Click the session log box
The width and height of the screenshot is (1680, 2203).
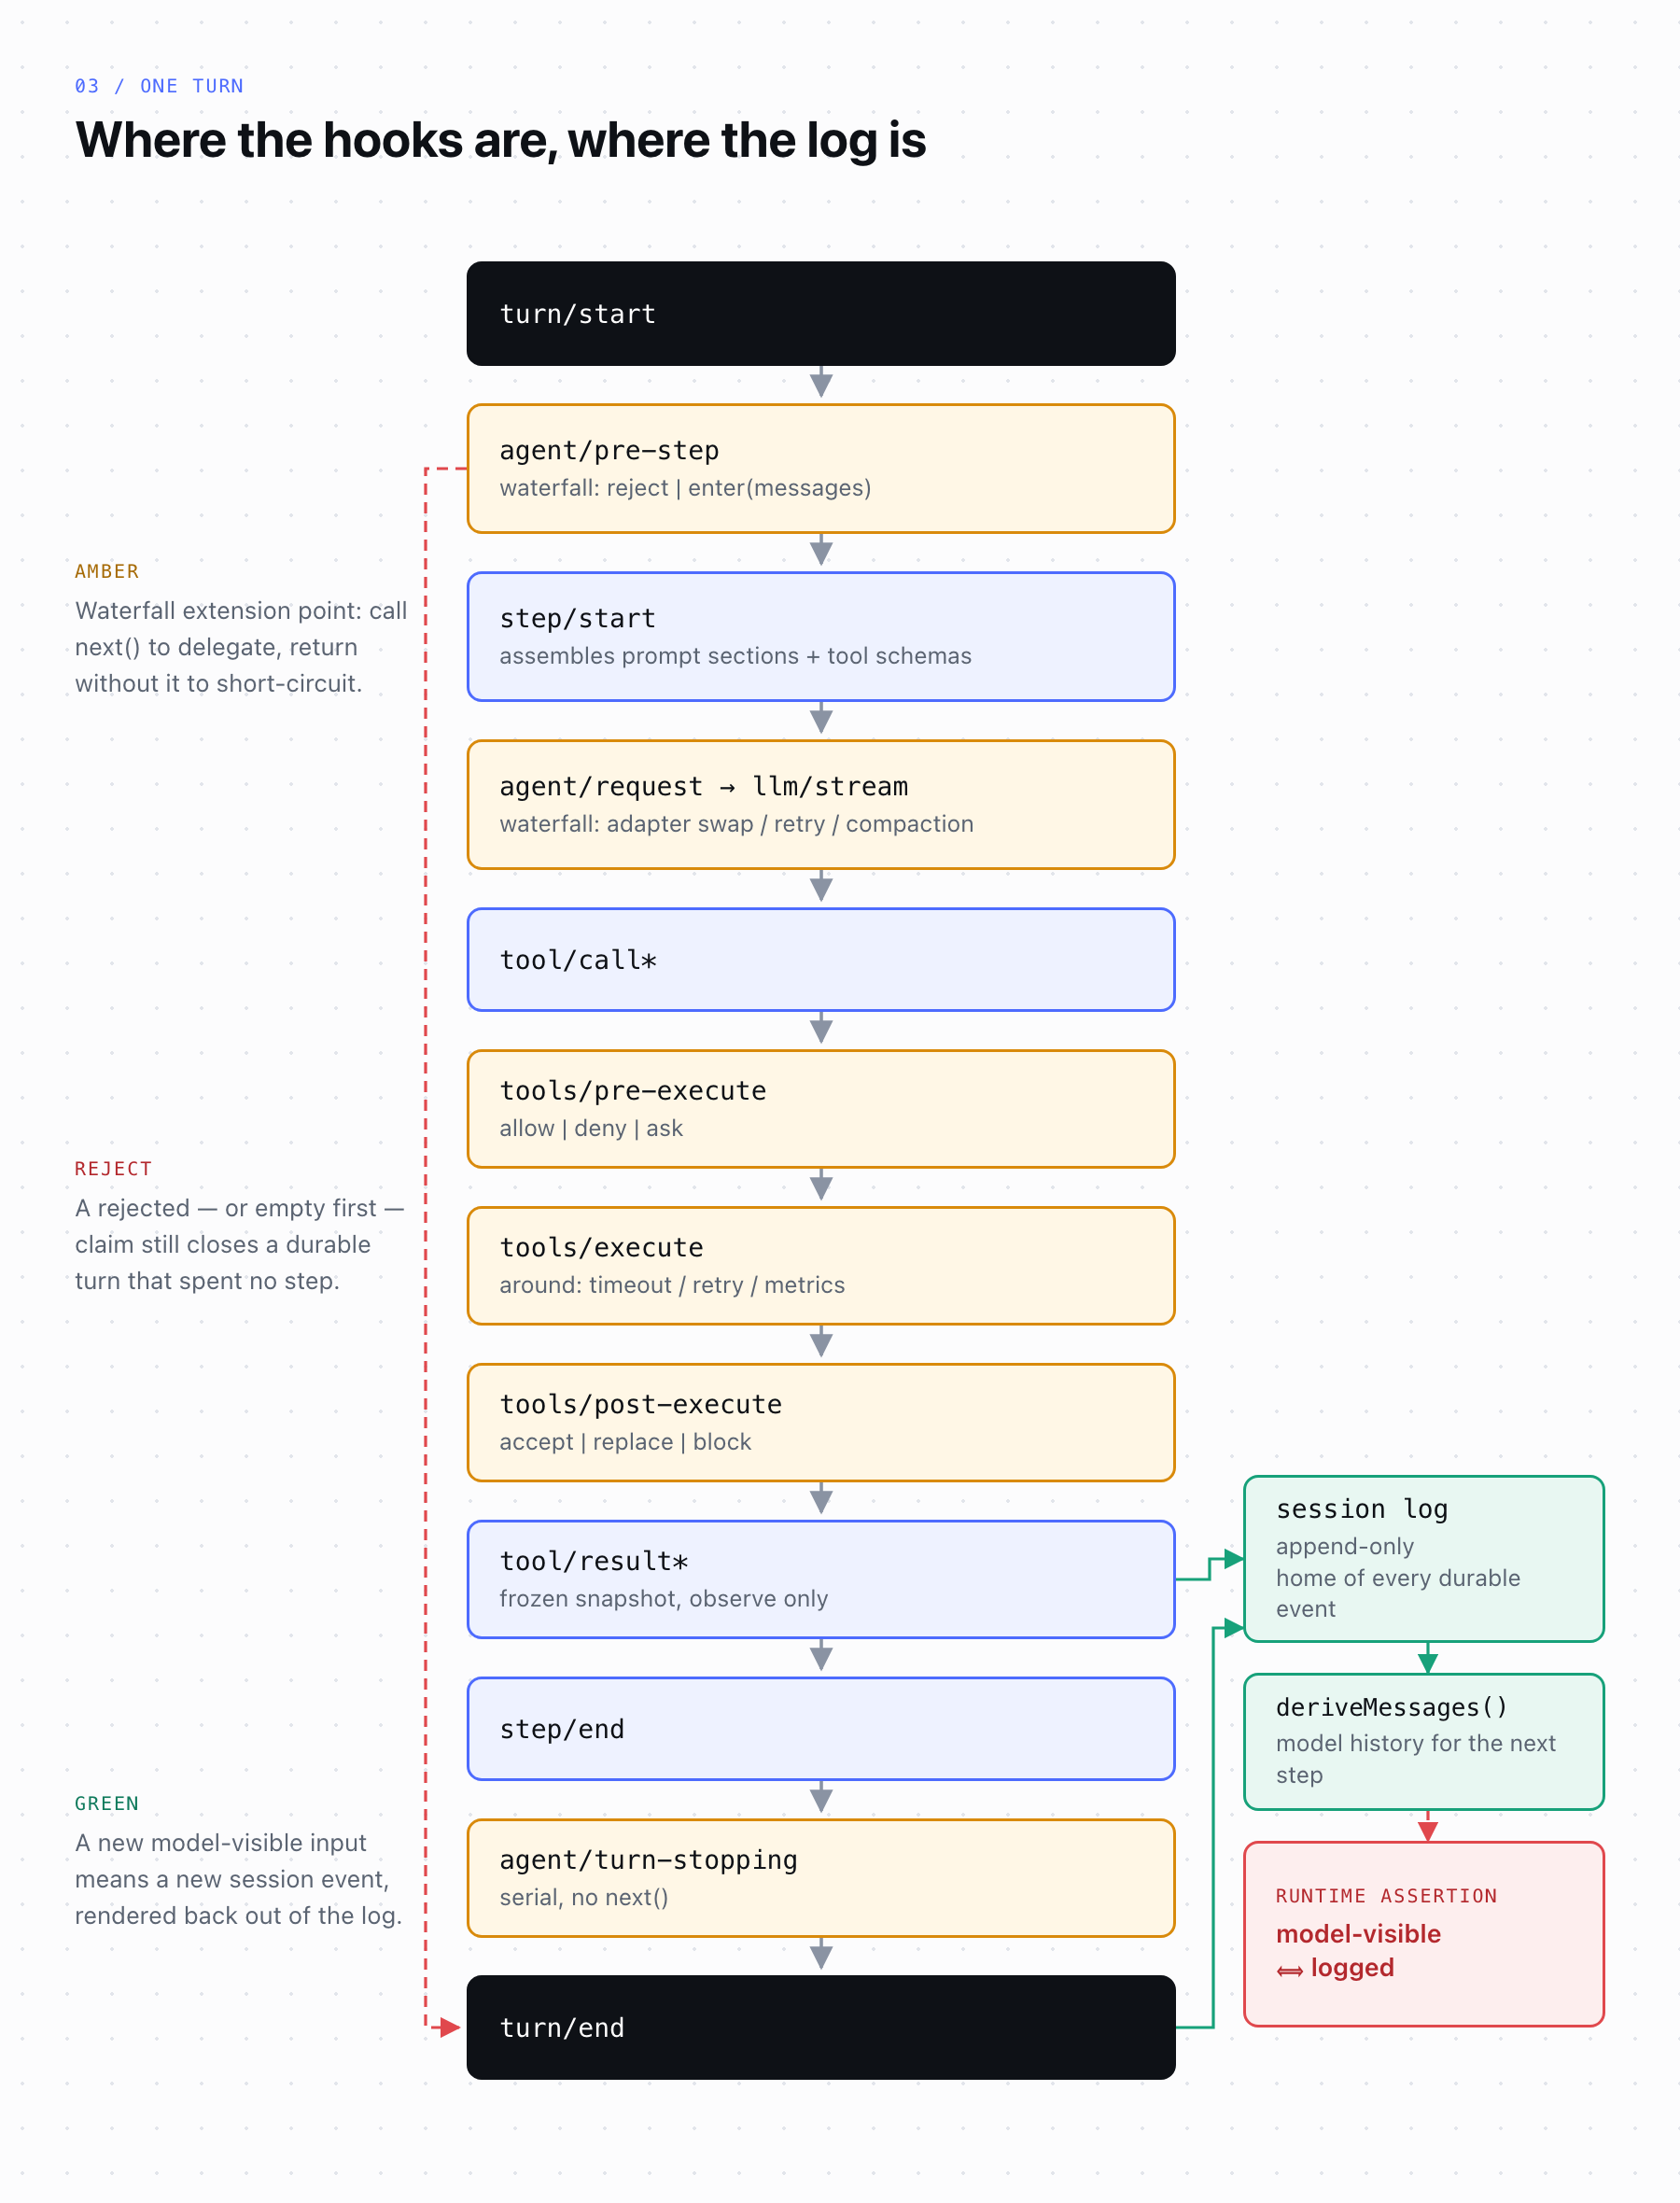pyautogui.click(x=1423, y=1558)
